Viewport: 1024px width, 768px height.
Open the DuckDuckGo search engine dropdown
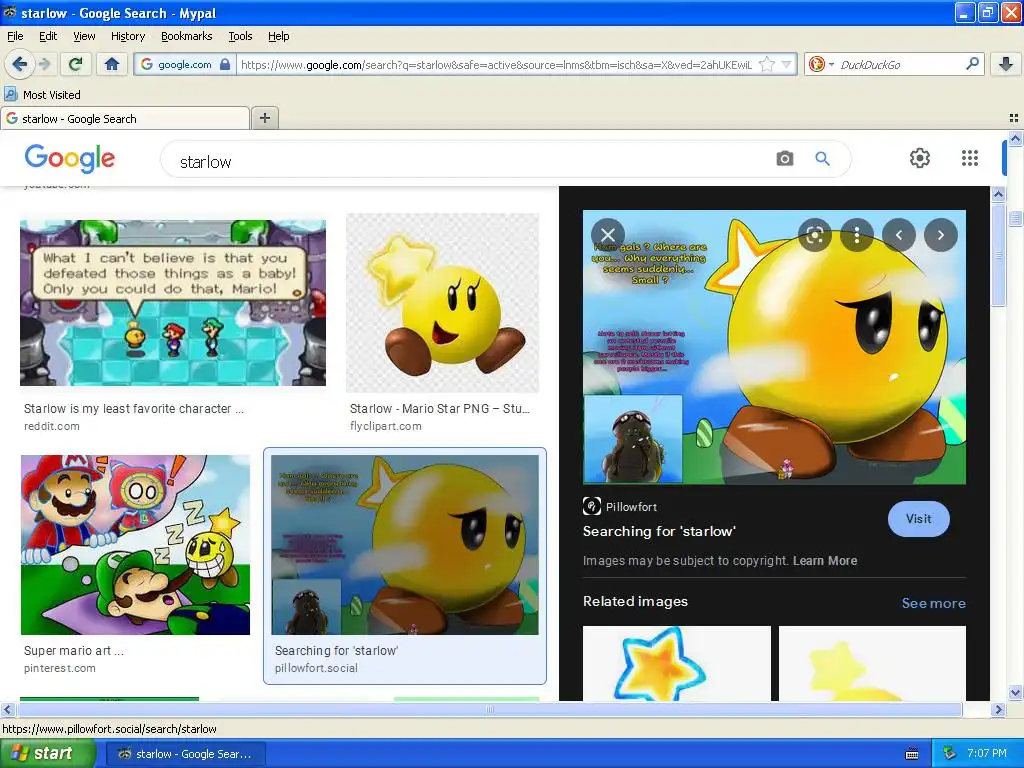(x=822, y=64)
